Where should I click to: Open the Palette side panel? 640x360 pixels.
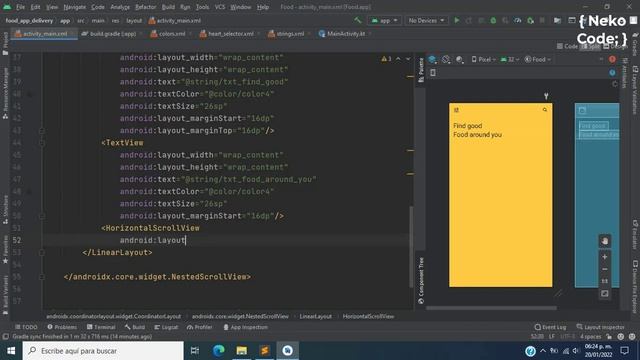[x=421, y=70]
